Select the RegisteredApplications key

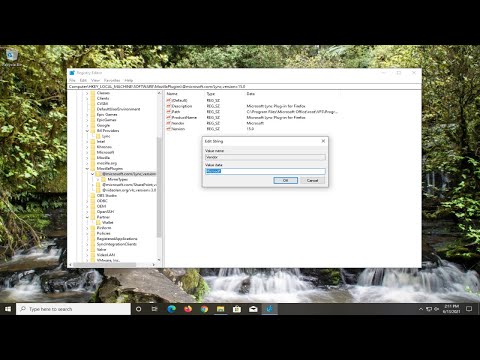coord(117,239)
